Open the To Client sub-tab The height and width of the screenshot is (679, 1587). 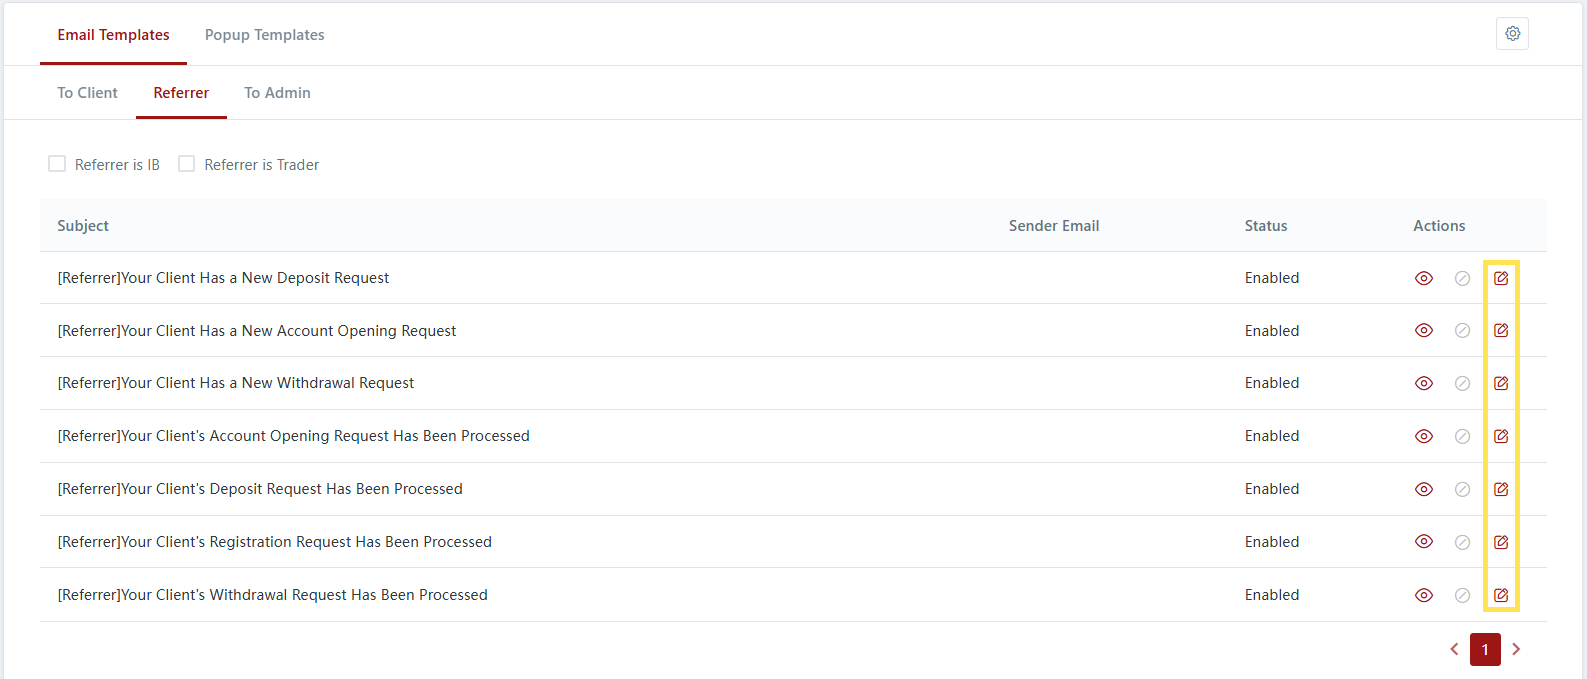pyautogui.click(x=87, y=93)
